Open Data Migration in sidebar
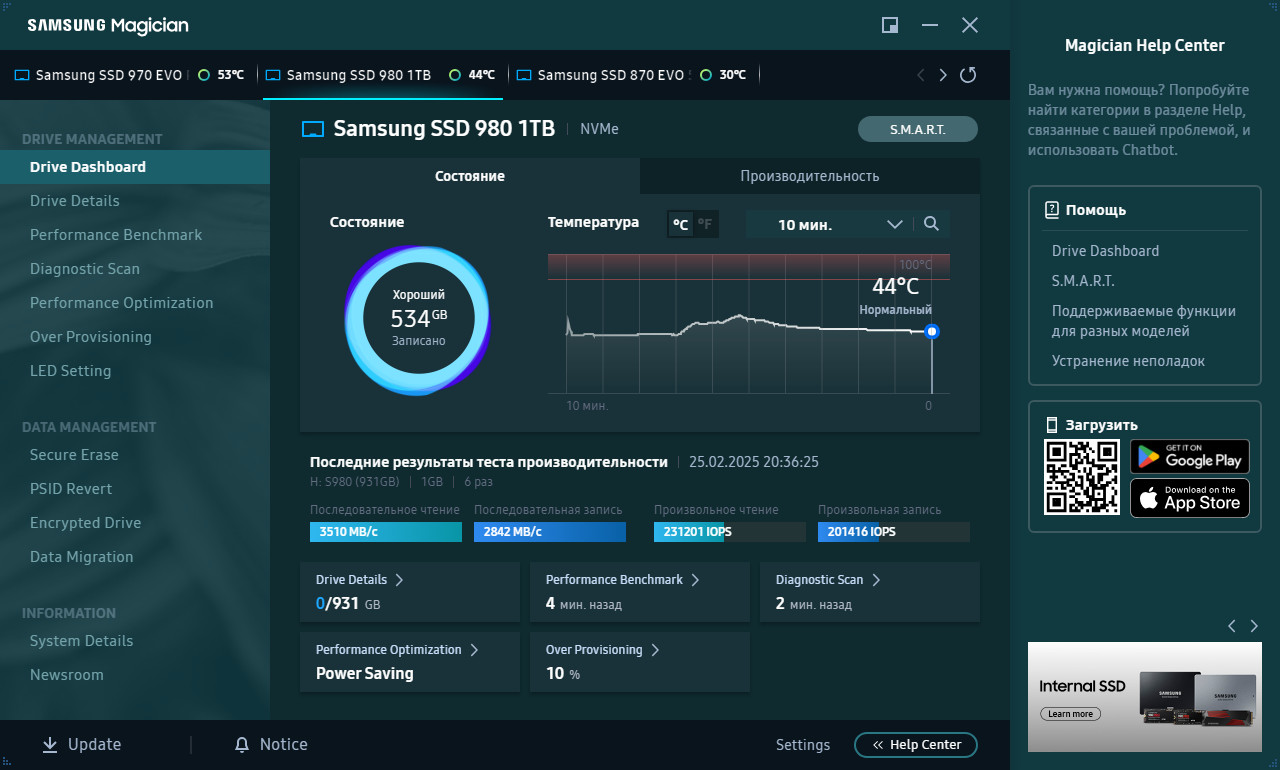 point(135,557)
